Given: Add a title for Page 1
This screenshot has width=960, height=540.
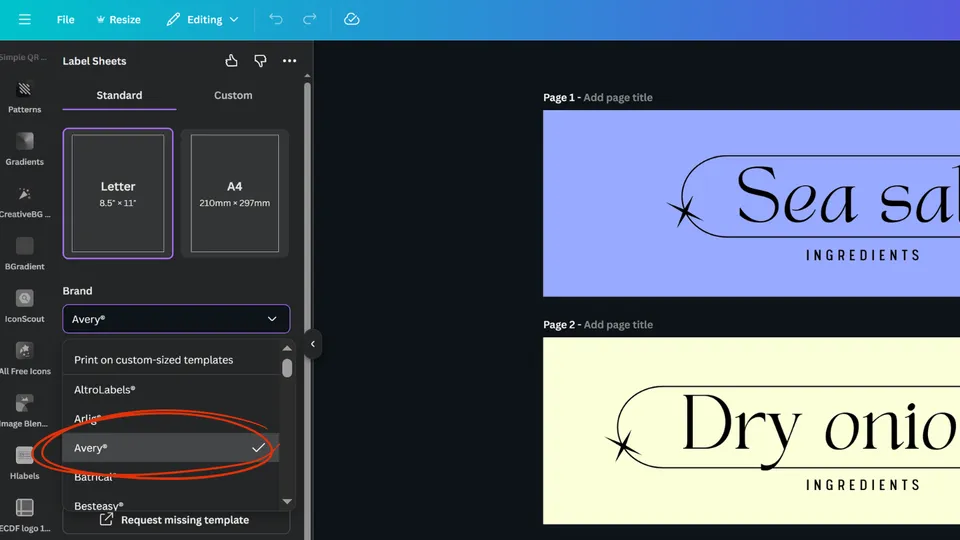Looking at the screenshot, I should [618, 97].
